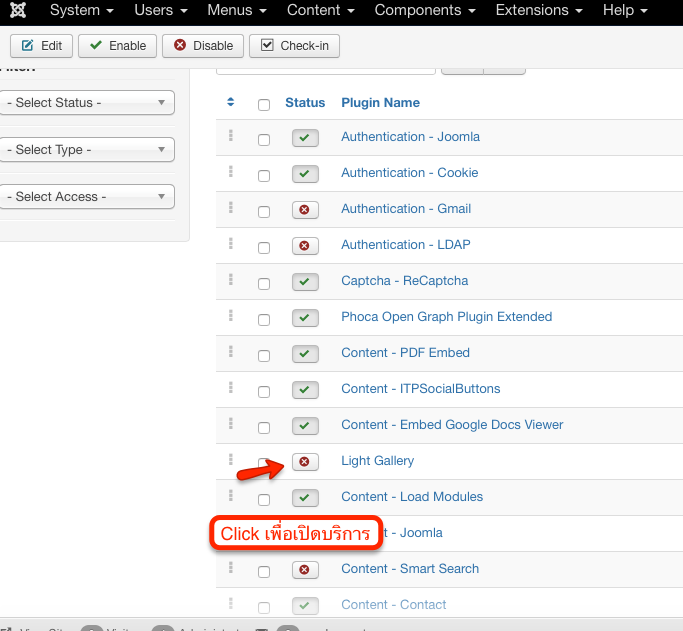
Task: Open the Light Gallery plugin
Action: pyautogui.click(x=377, y=461)
